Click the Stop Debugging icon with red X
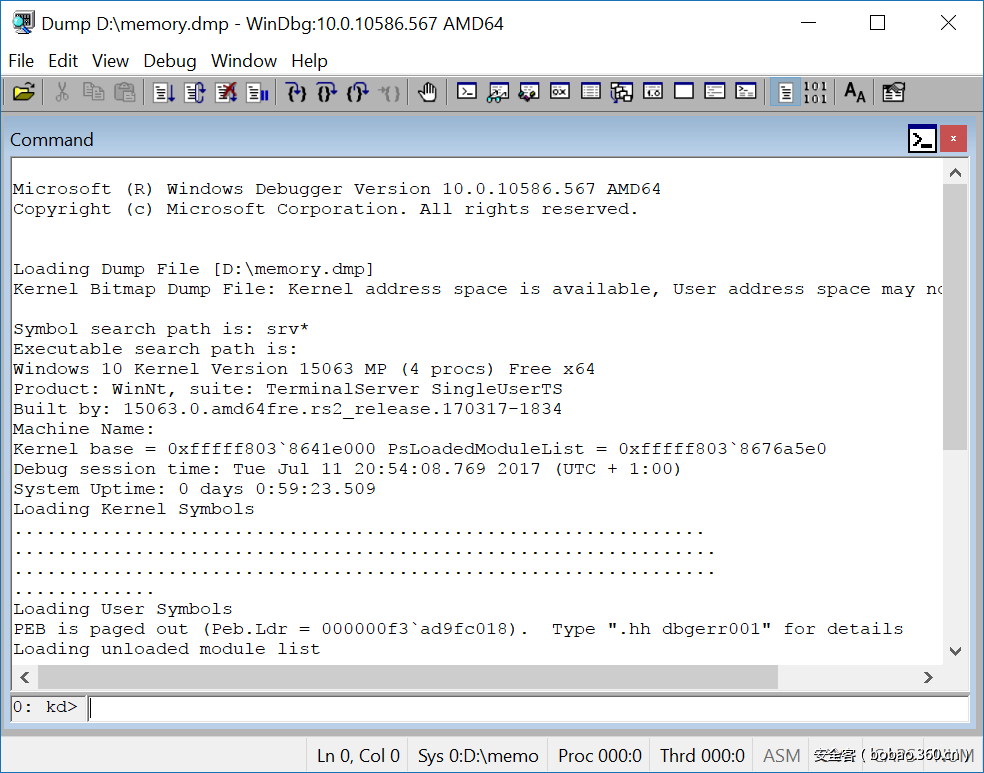The height and width of the screenshot is (773, 984). click(226, 92)
